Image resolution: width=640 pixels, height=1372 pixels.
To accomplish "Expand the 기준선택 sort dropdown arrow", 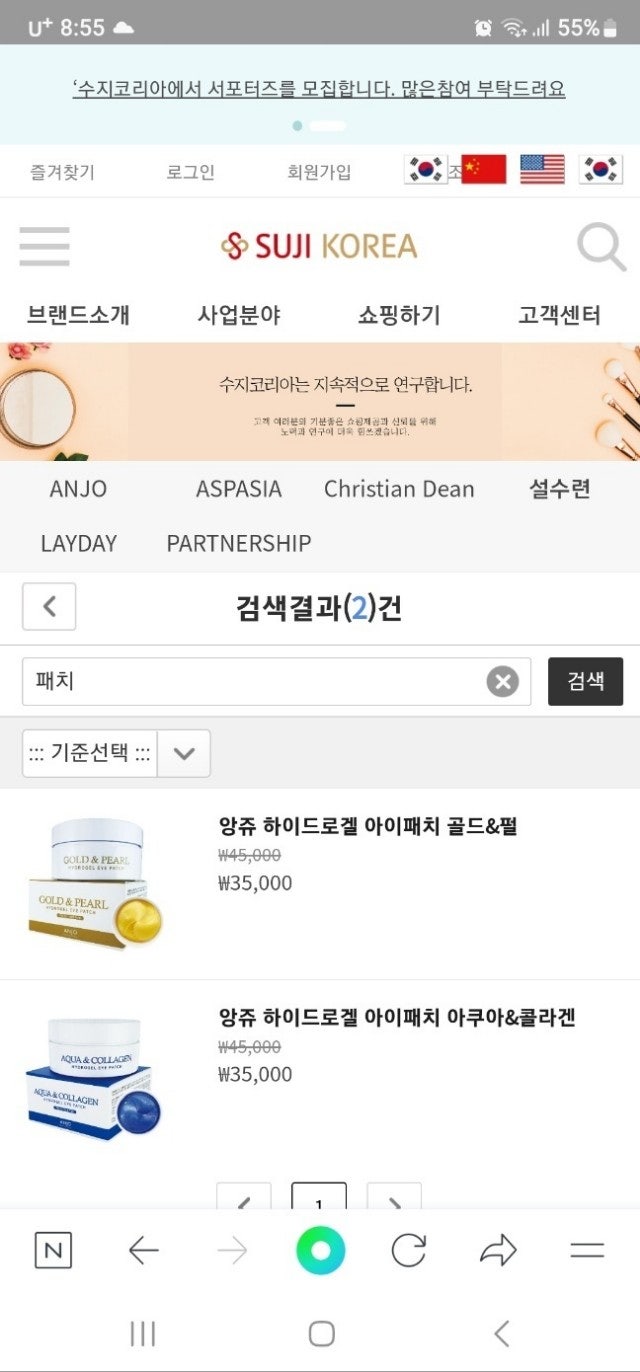I will 184,753.
